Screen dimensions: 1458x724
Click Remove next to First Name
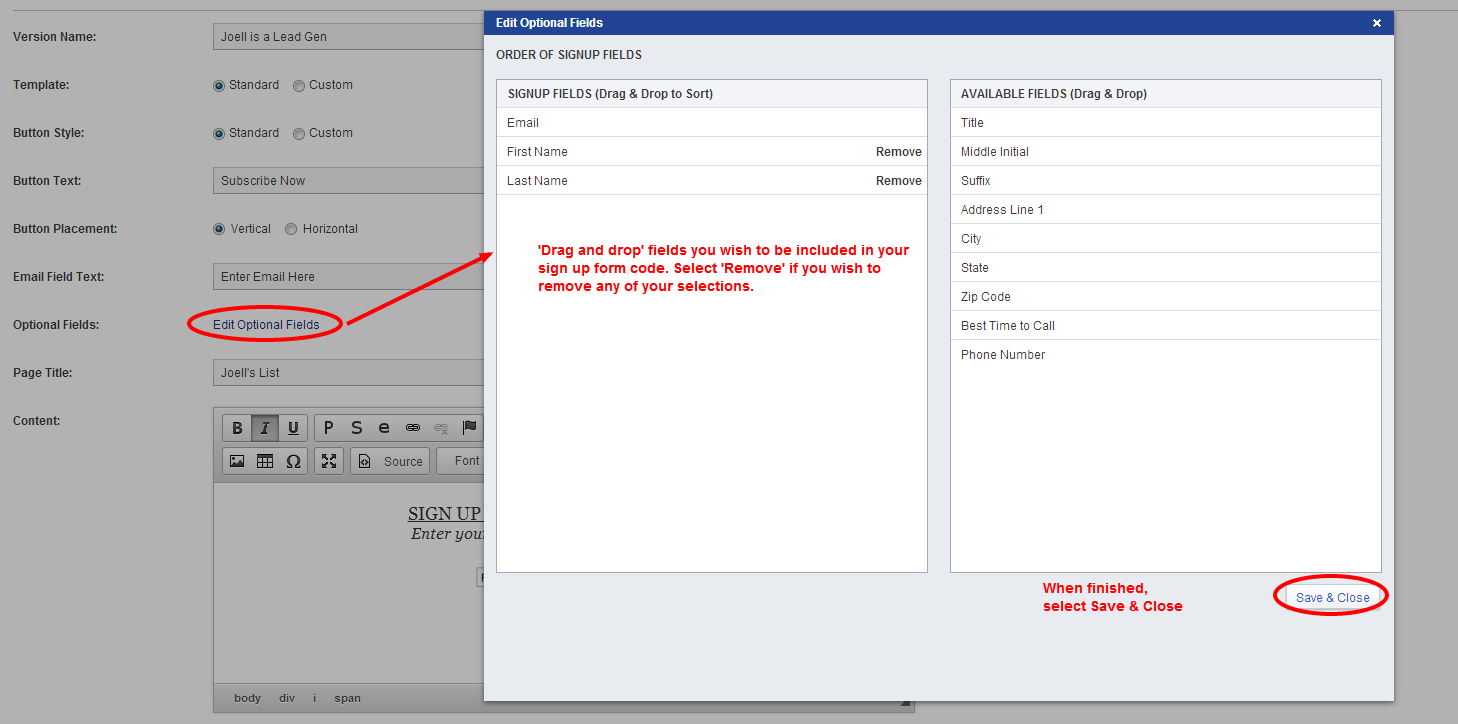click(899, 152)
